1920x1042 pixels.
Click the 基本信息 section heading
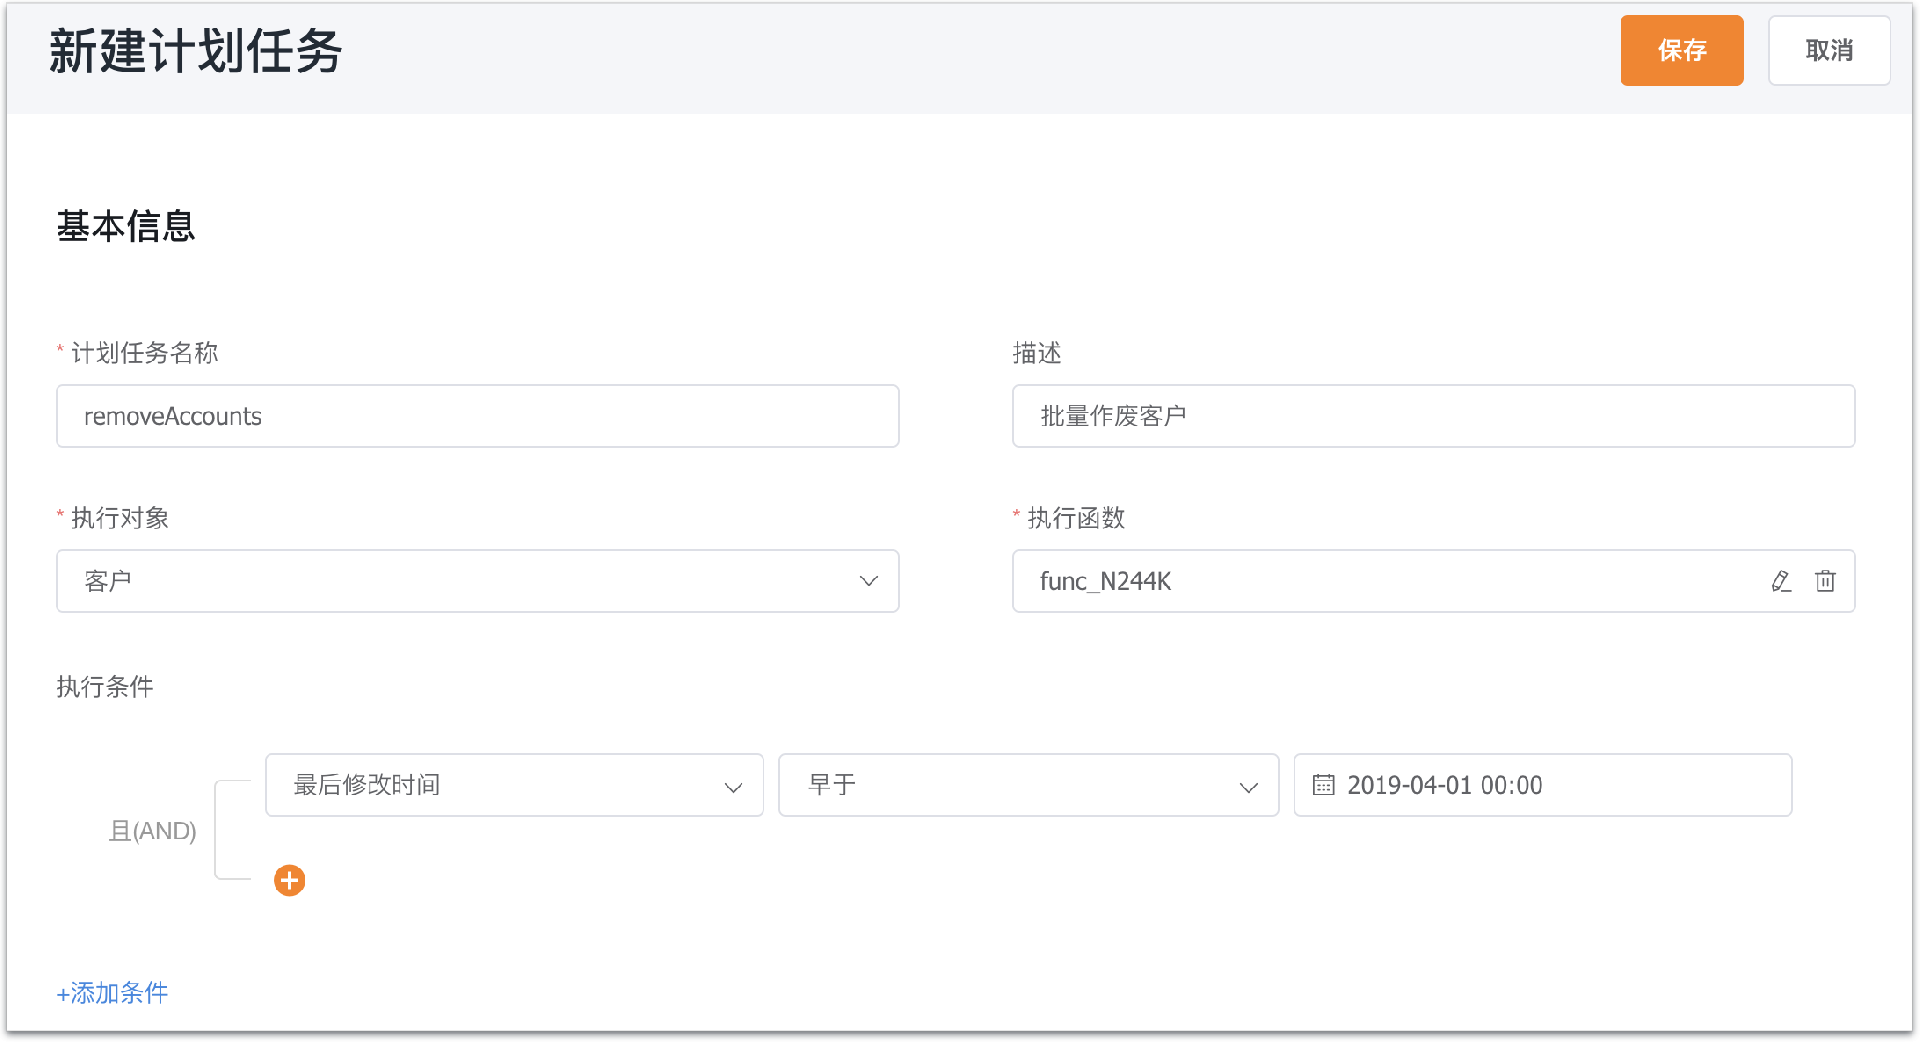point(126,226)
